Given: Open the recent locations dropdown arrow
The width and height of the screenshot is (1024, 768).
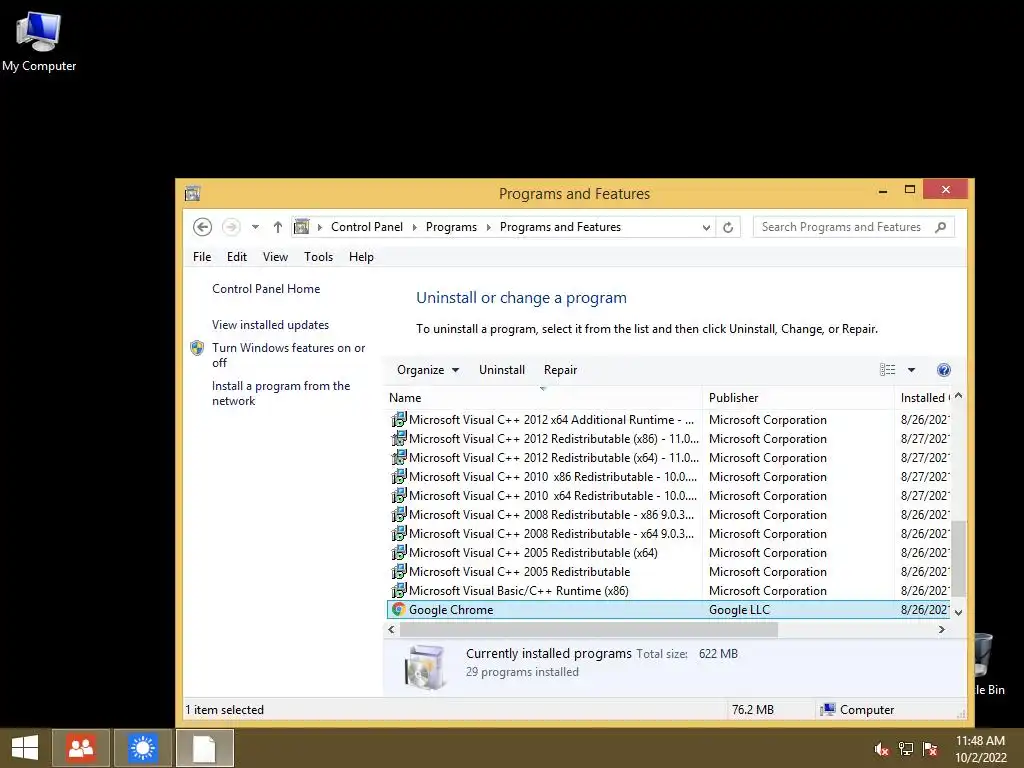Looking at the screenshot, I should point(255,227).
